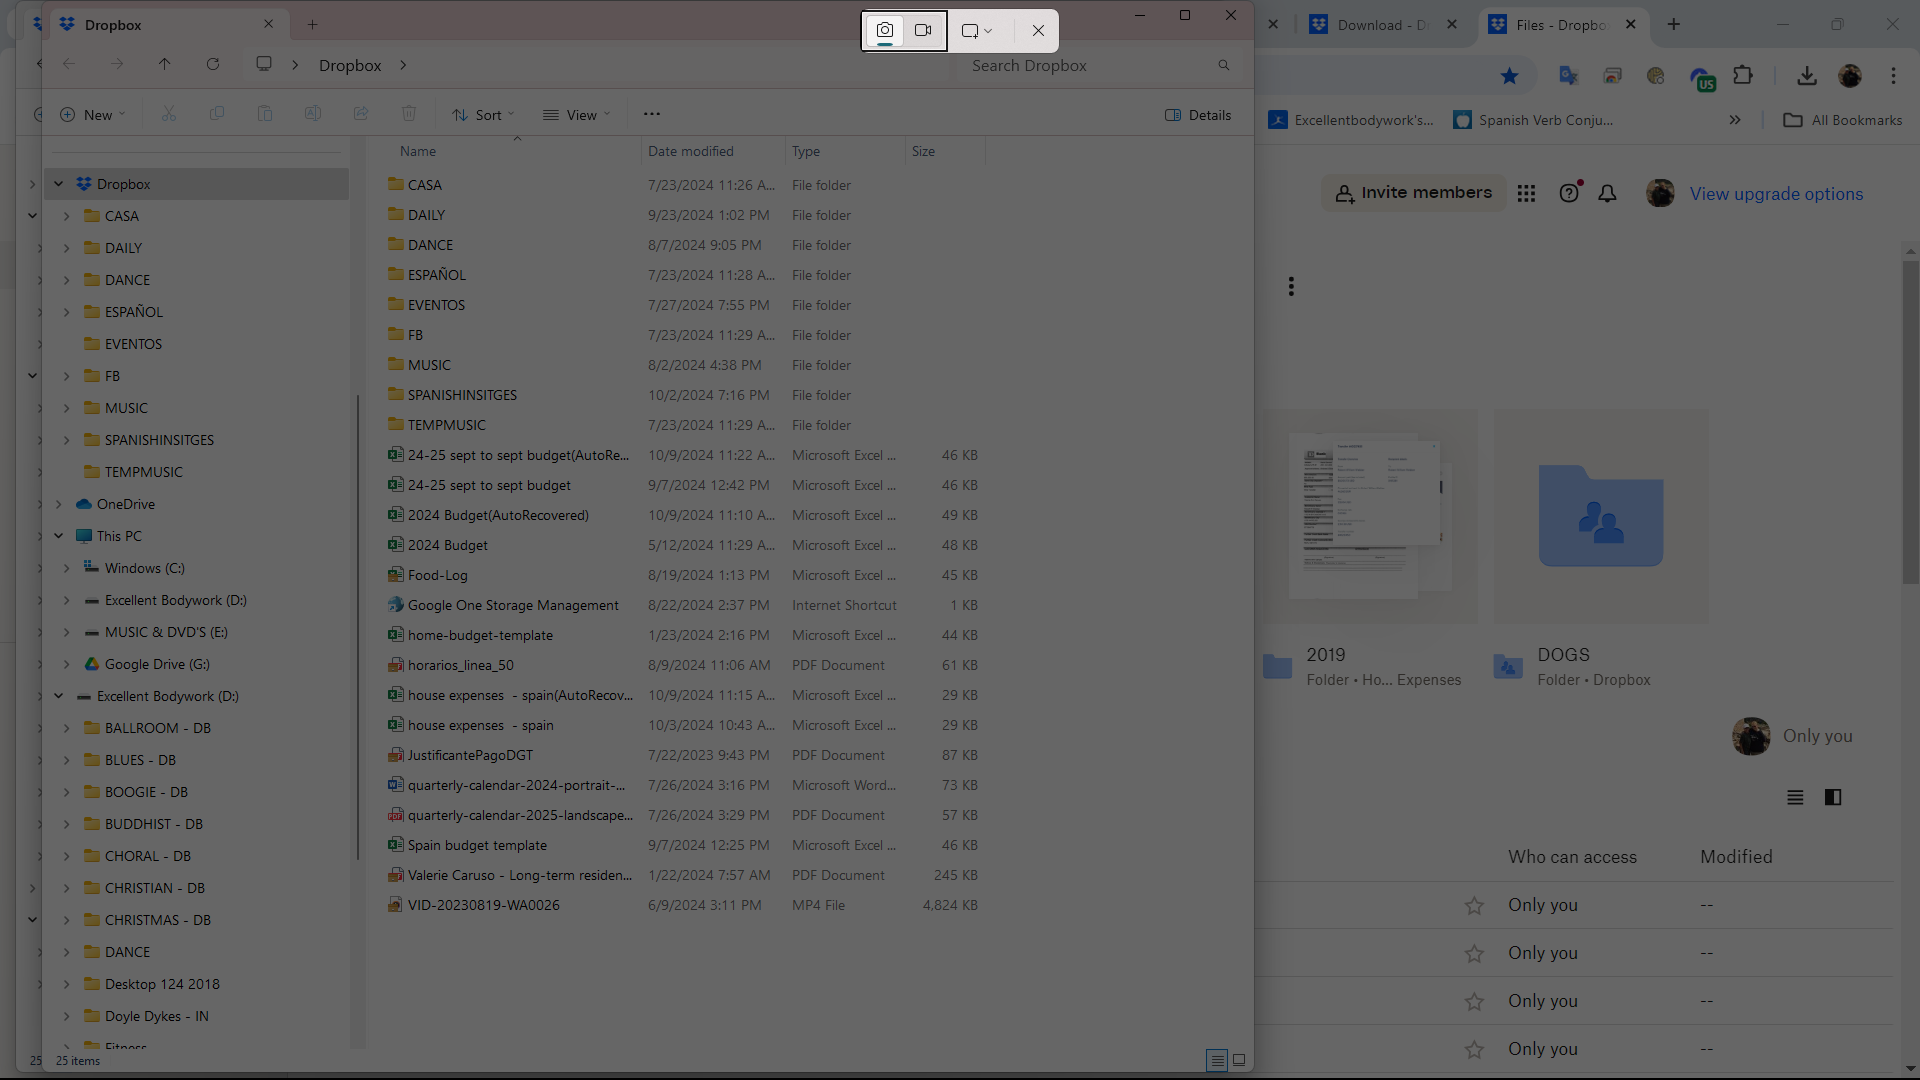Click the Dropbox notifications bell
The height and width of the screenshot is (1080, 1920).
tap(1607, 194)
